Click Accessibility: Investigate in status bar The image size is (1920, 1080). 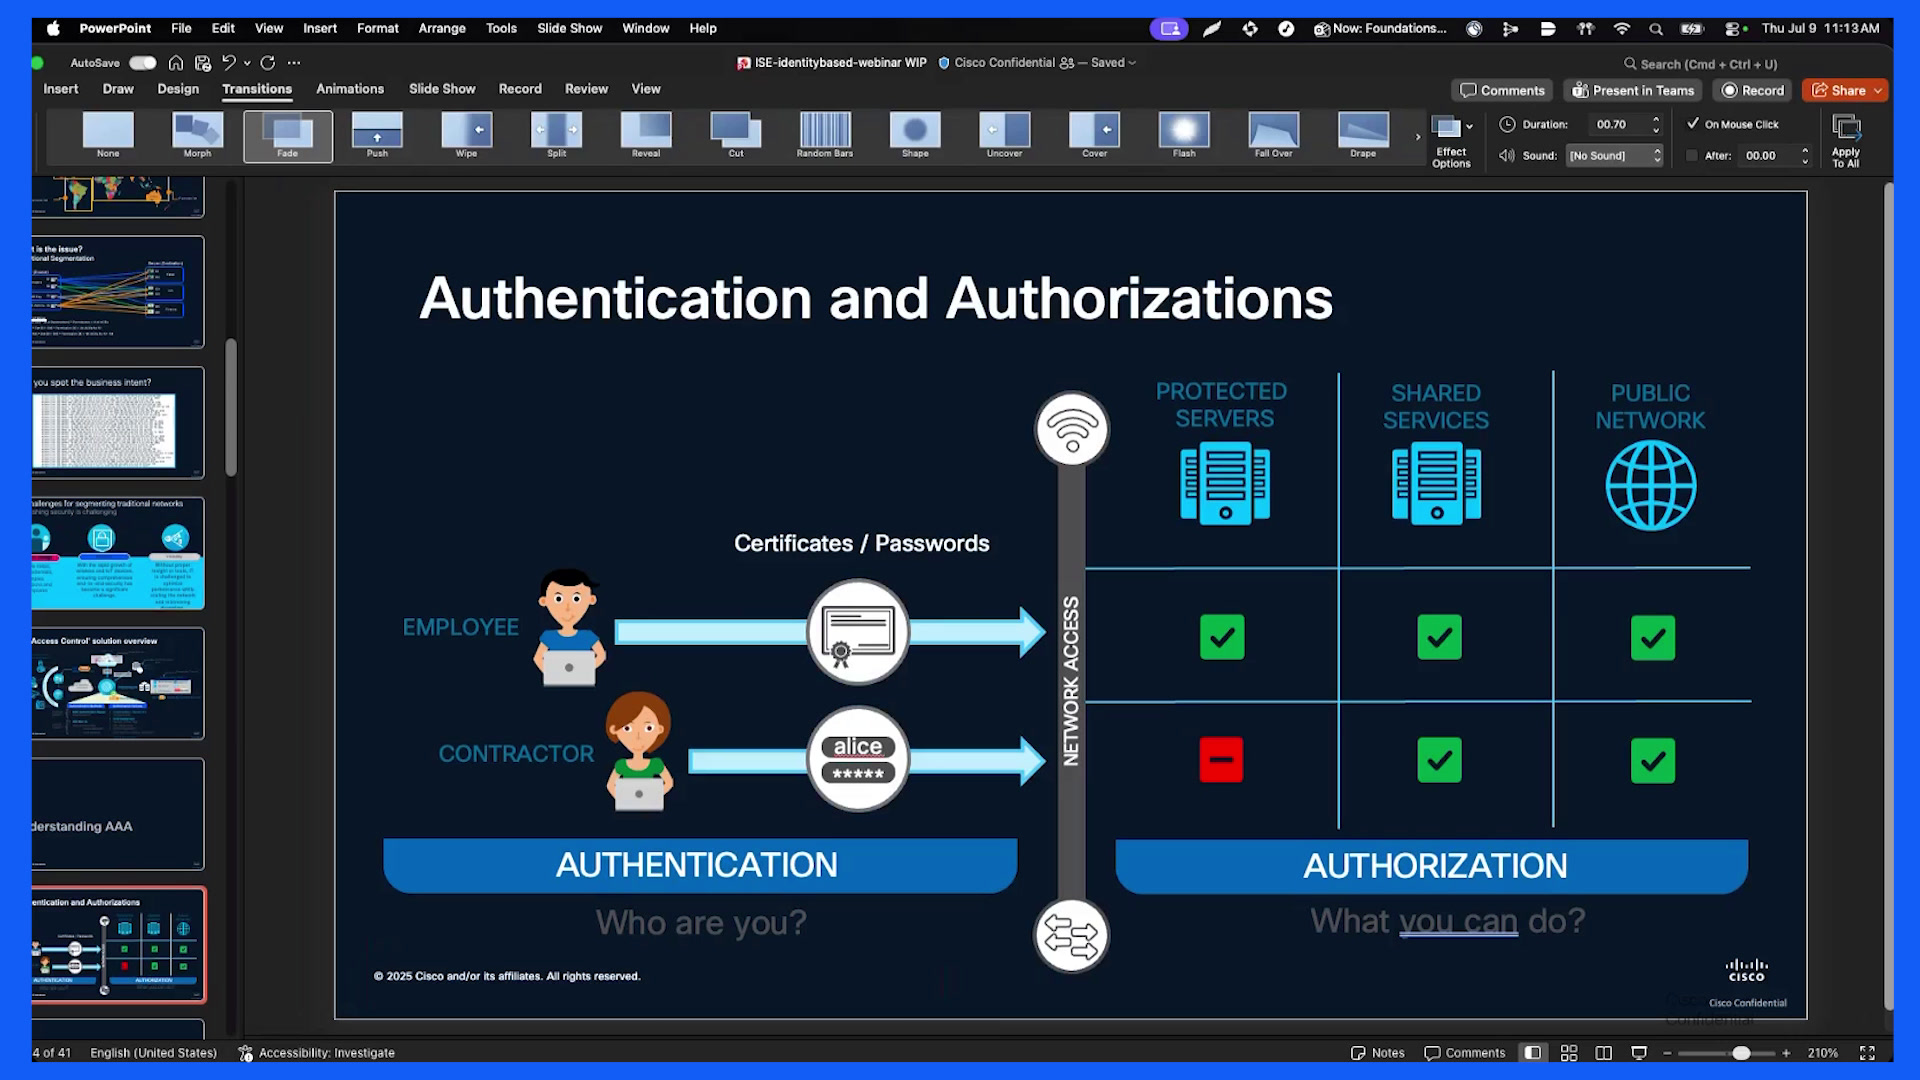(x=316, y=1053)
